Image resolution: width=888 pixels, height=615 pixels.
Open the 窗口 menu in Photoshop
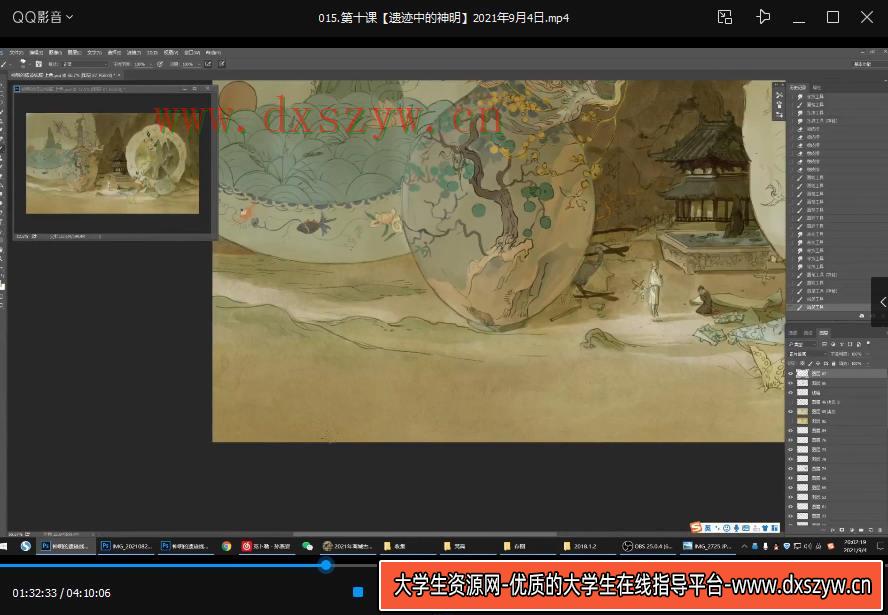192,53
